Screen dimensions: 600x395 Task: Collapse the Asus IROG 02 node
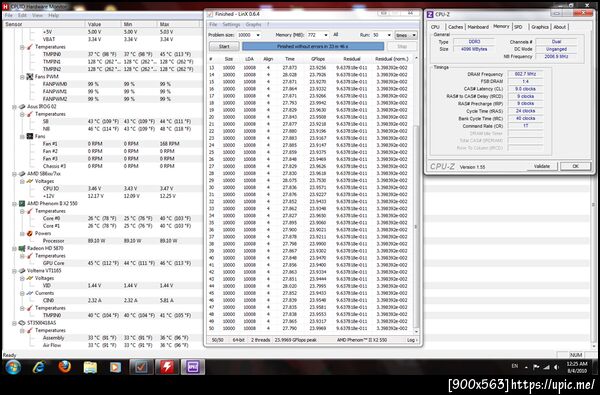point(15,107)
